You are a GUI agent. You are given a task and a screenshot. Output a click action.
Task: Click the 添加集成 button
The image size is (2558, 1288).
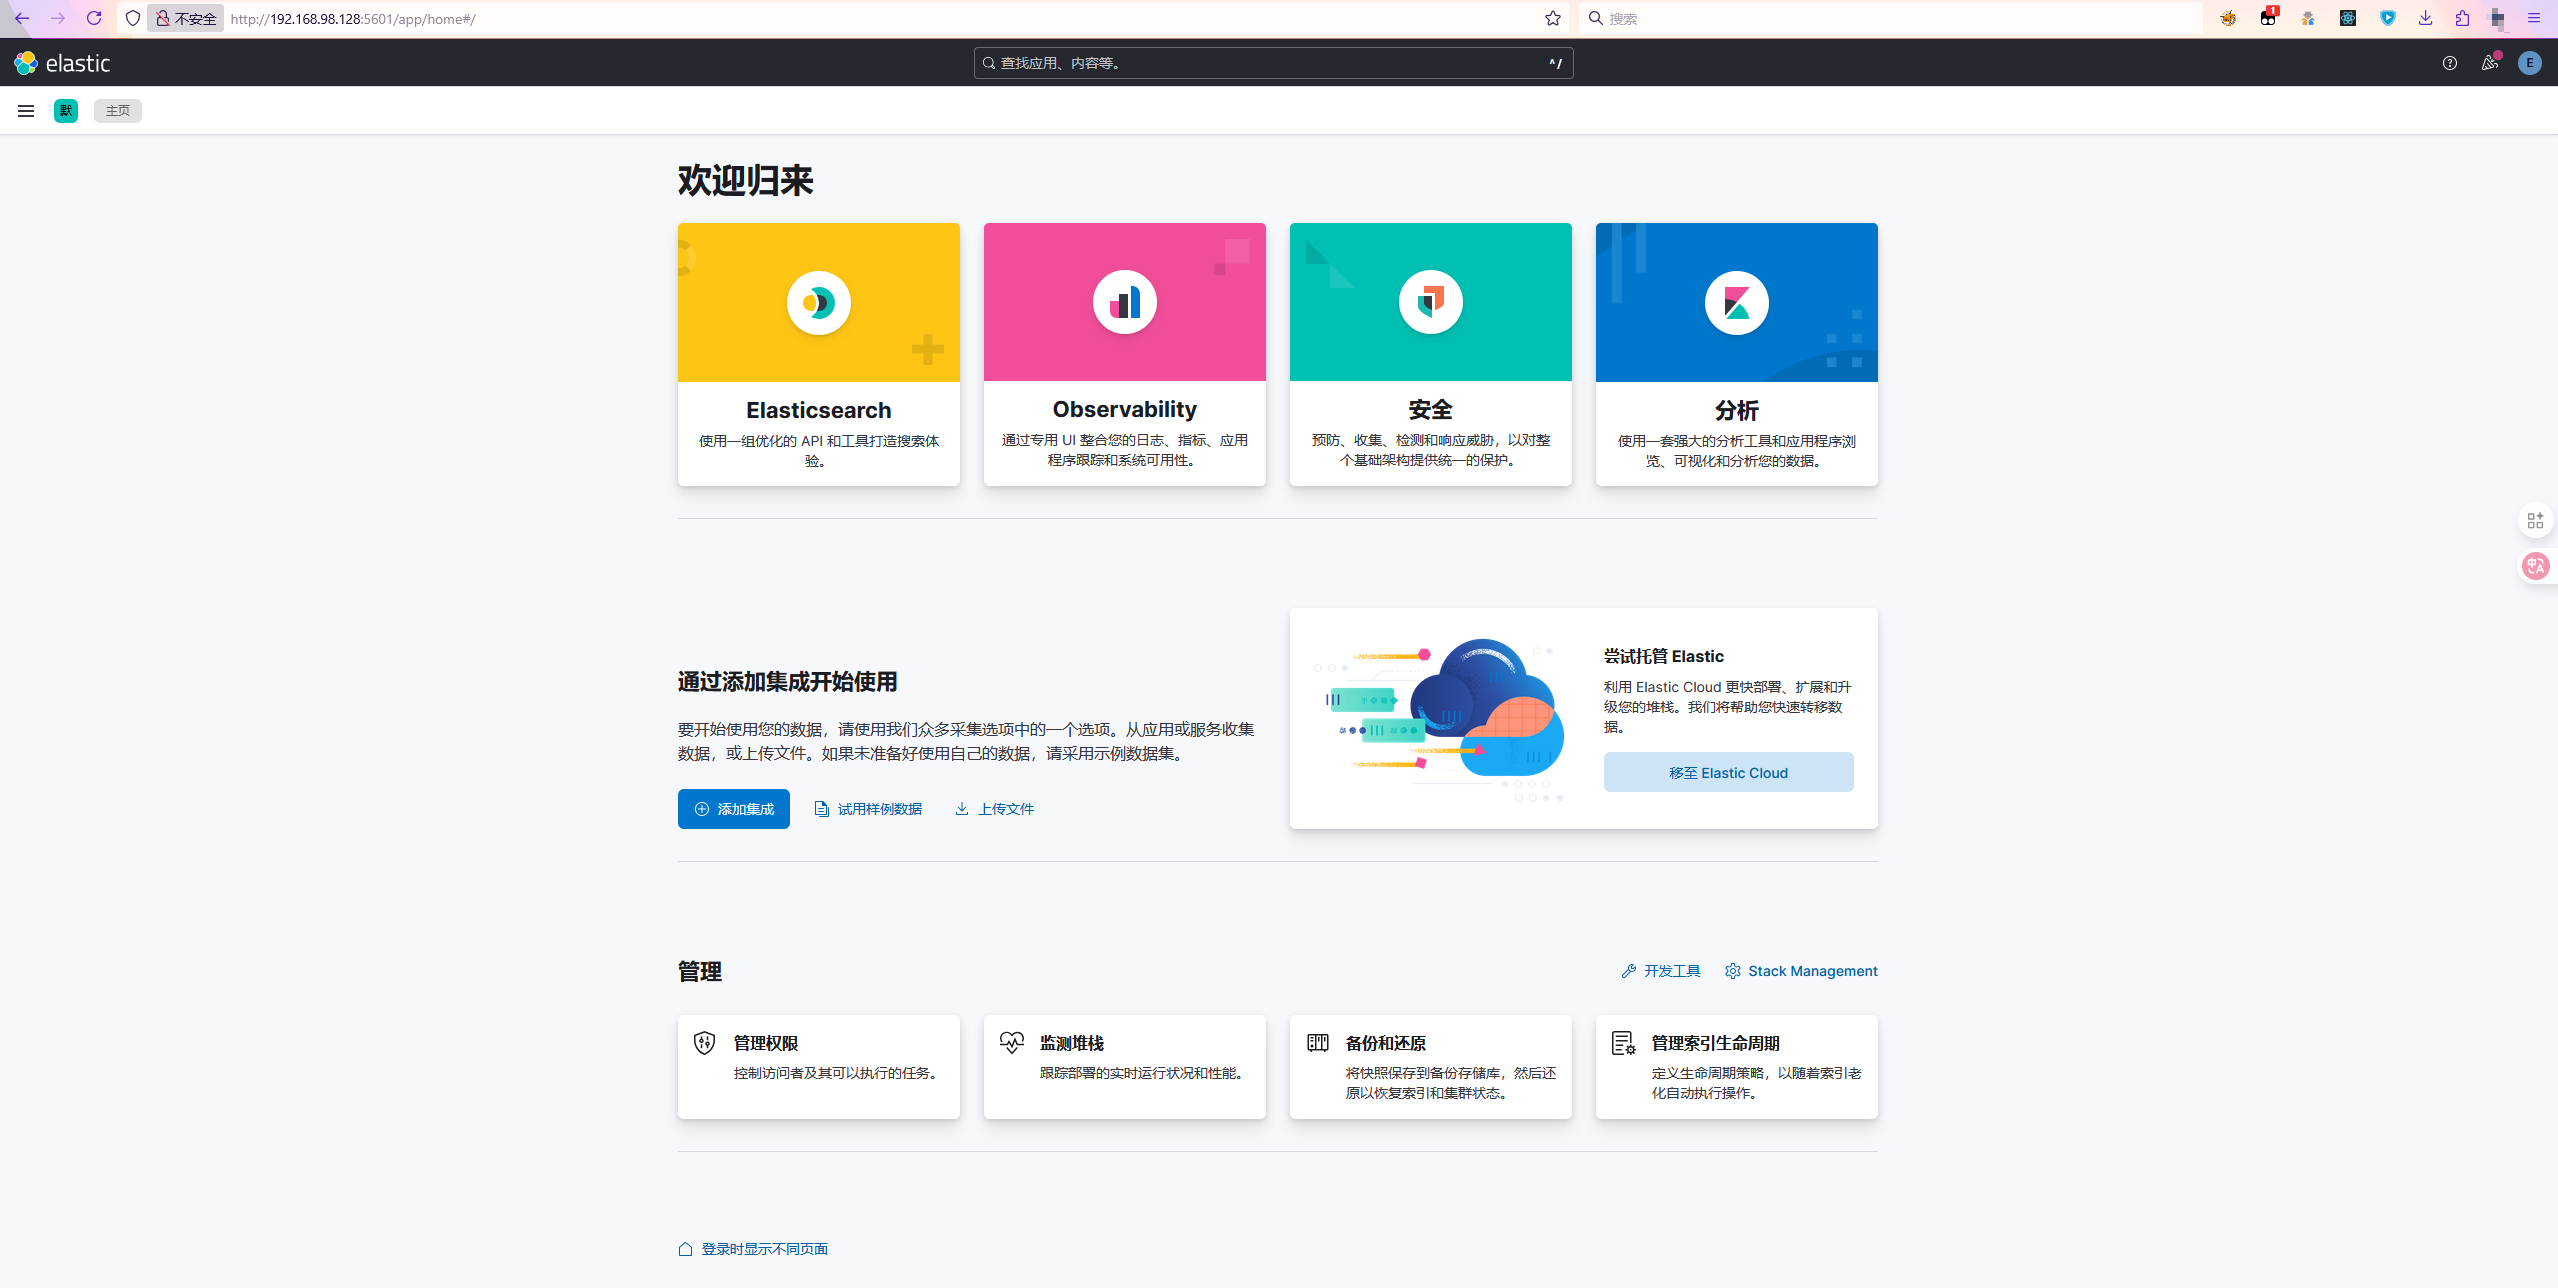(x=734, y=809)
